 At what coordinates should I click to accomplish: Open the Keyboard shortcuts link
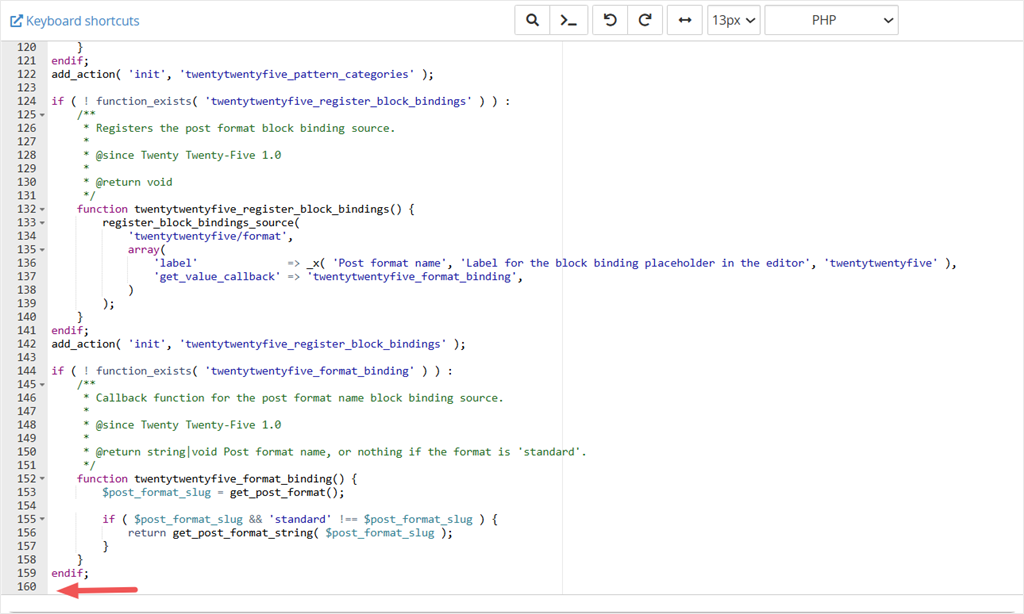[x=74, y=21]
